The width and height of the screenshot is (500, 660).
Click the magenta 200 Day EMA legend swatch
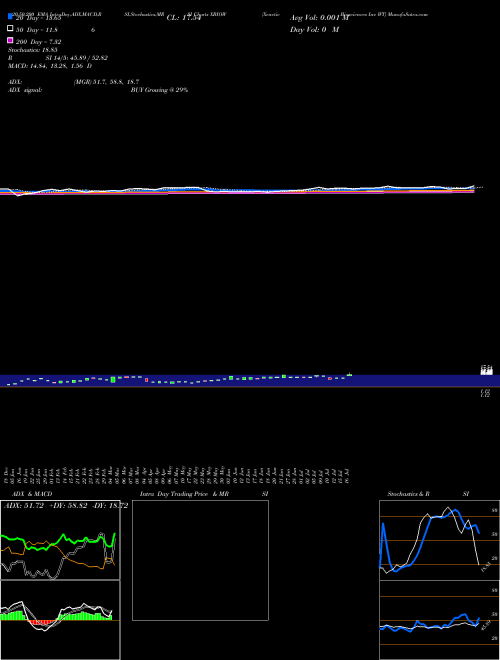[x=10, y=40]
